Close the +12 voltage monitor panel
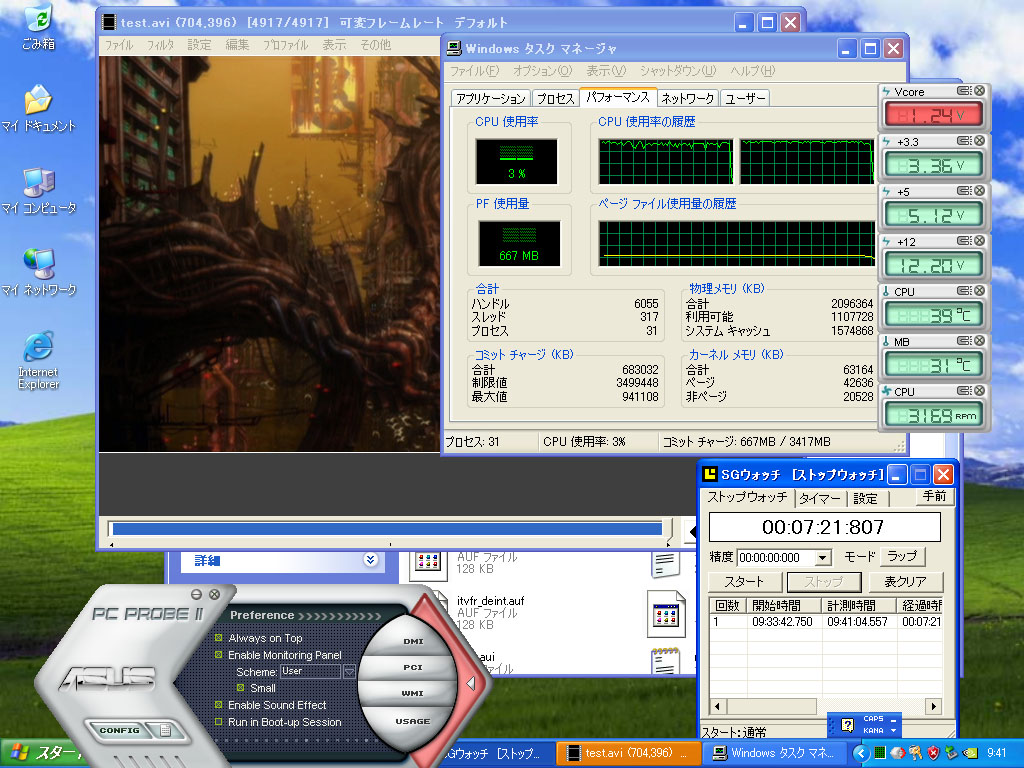Viewport: 1024px width, 768px height. (x=979, y=240)
